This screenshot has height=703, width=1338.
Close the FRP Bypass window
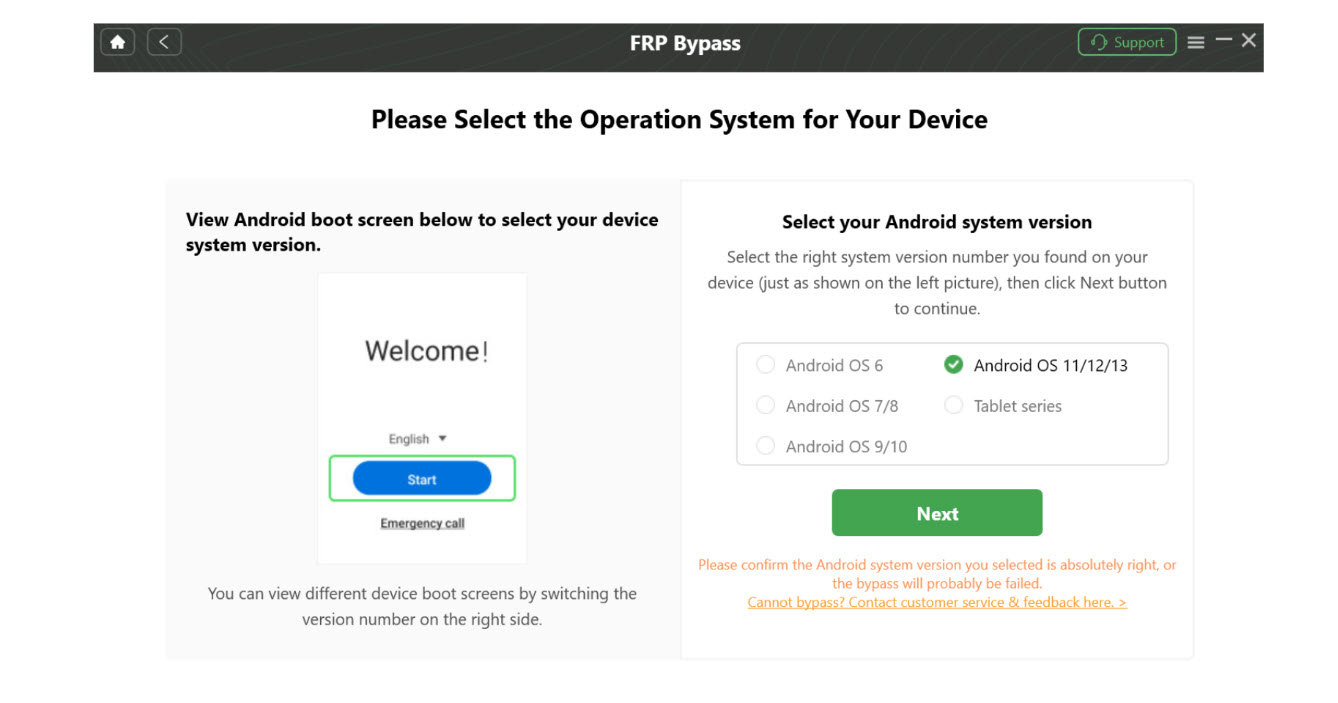[x=1249, y=41]
